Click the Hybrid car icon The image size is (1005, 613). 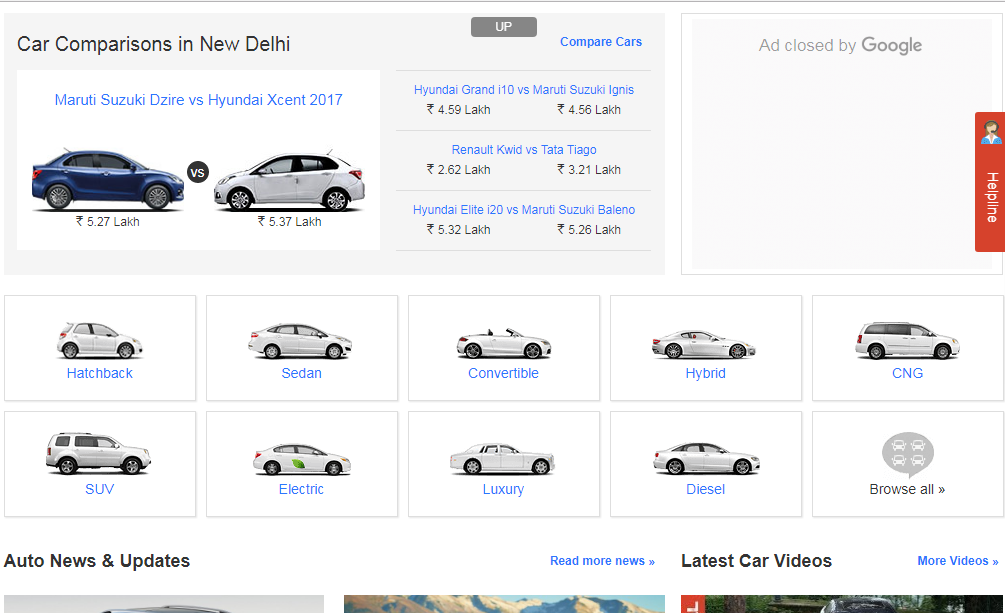coord(704,344)
